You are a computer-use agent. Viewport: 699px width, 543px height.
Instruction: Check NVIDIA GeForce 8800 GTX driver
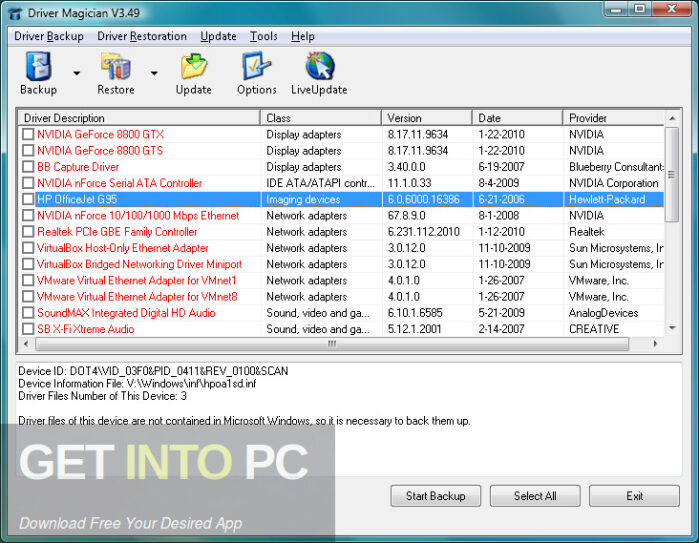(28, 134)
